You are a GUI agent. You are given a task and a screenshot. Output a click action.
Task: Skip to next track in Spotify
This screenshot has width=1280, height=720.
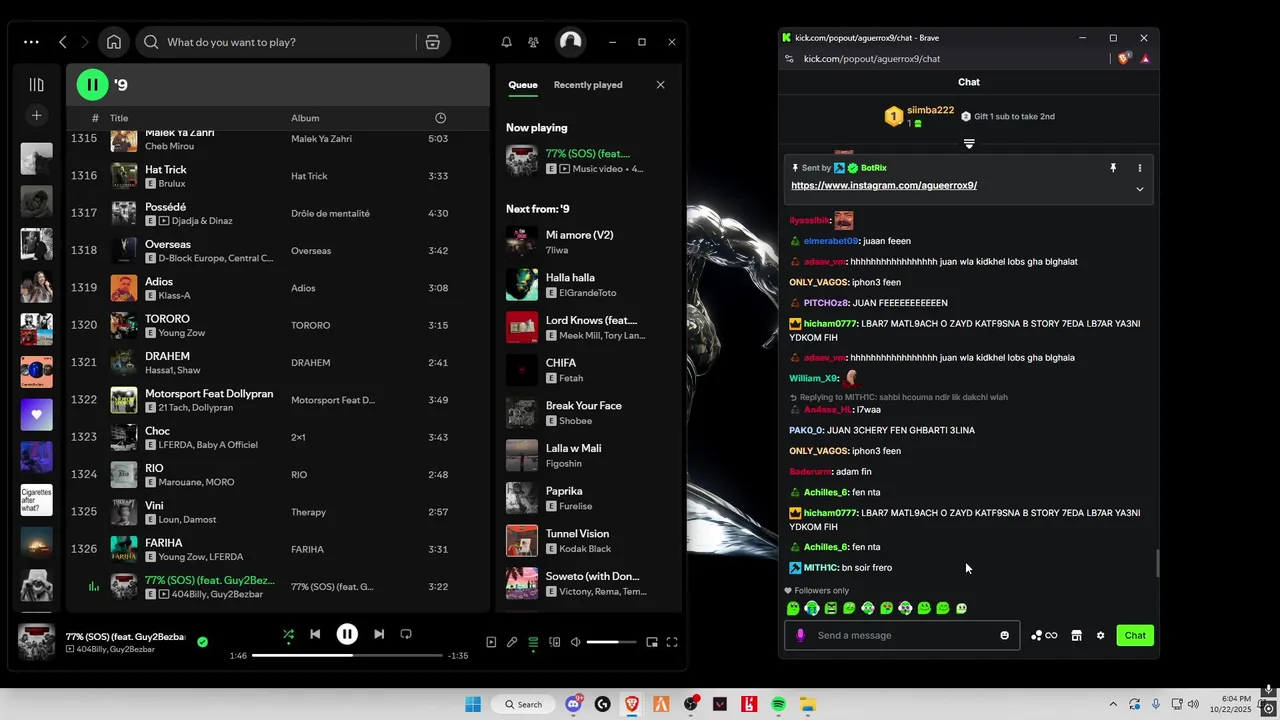[379, 634]
